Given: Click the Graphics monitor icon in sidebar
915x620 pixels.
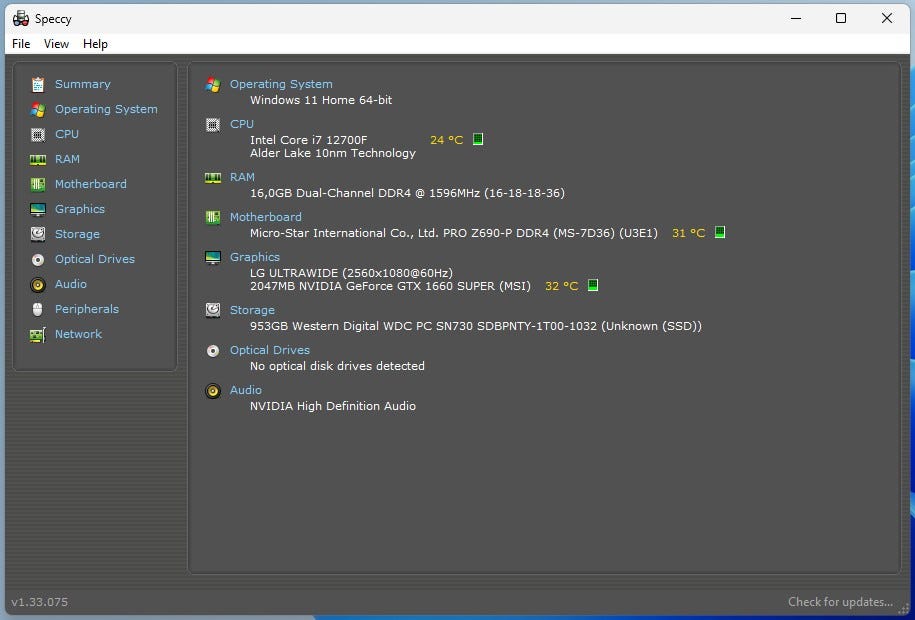Looking at the screenshot, I should 38,210.
